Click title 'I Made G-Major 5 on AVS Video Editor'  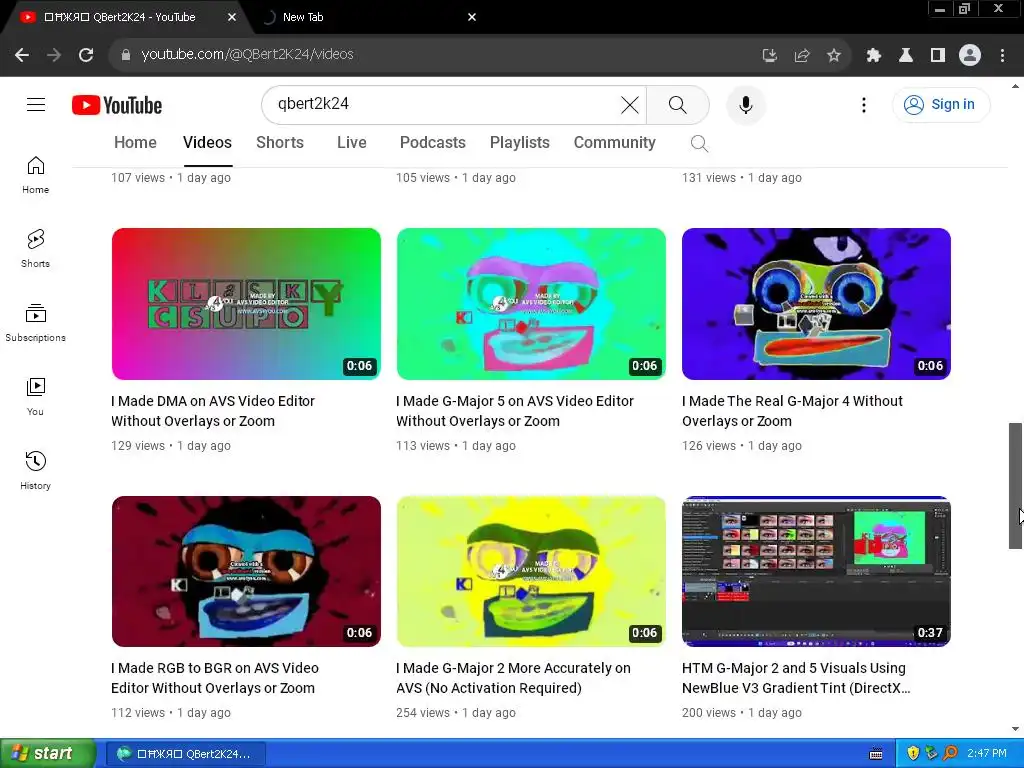[515, 411]
